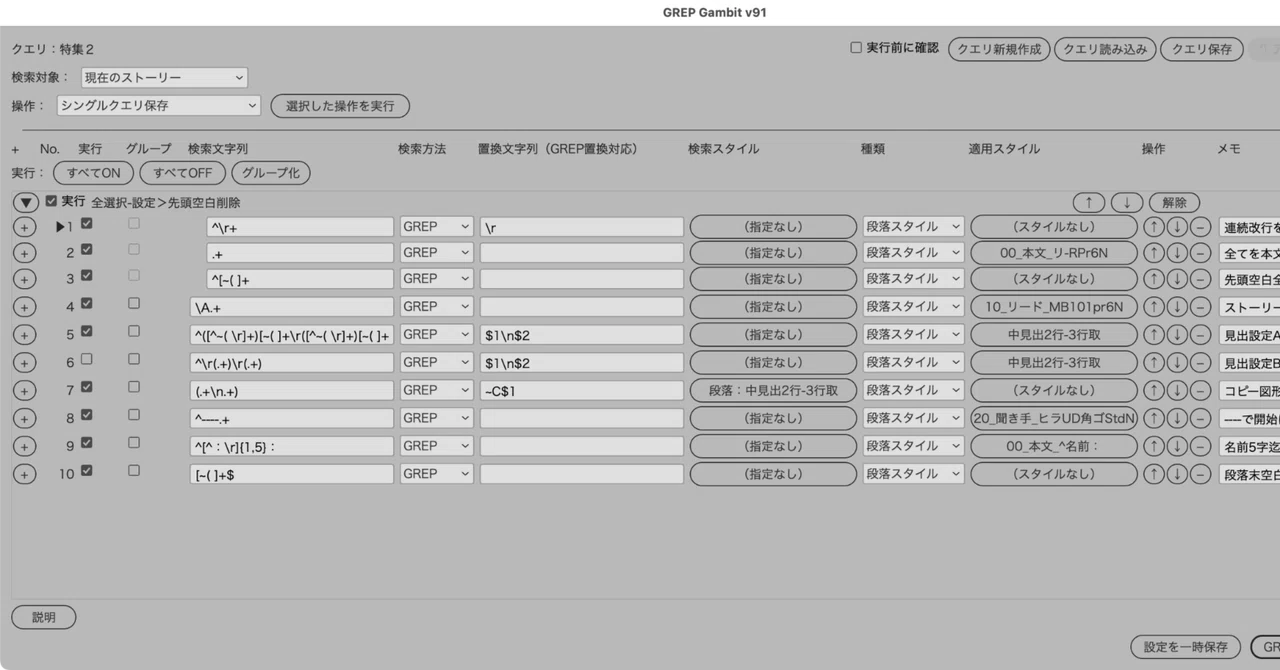Click the search string field containing \A.+
This screenshot has width=1280, height=670.
(x=291, y=307)
